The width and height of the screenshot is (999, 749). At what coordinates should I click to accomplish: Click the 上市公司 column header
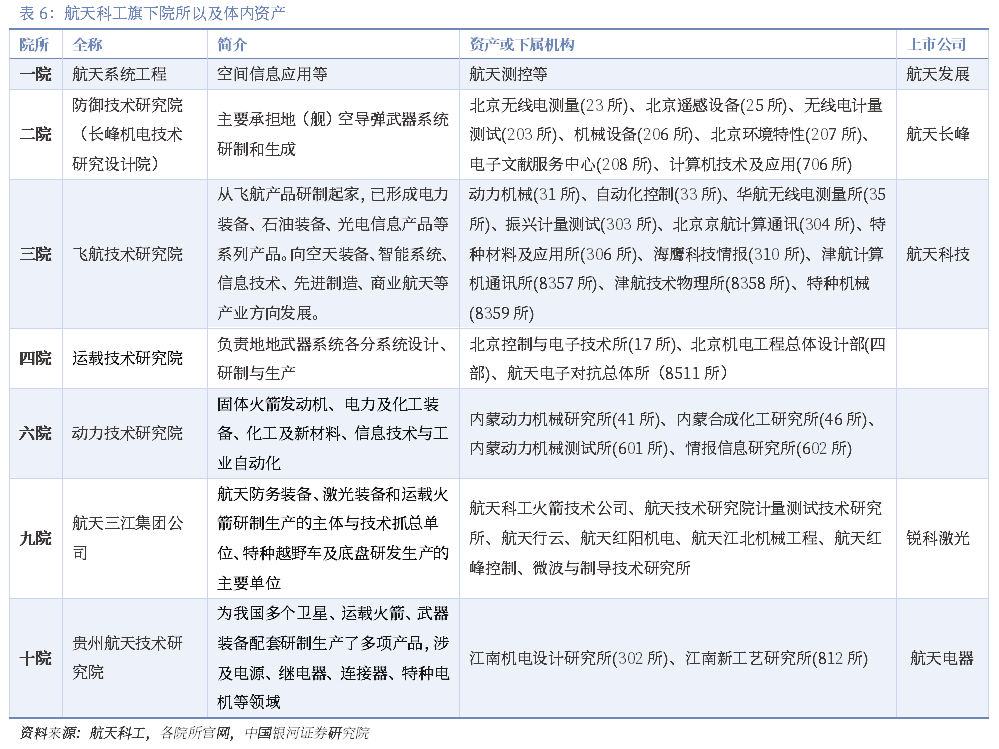click(937, 45)
